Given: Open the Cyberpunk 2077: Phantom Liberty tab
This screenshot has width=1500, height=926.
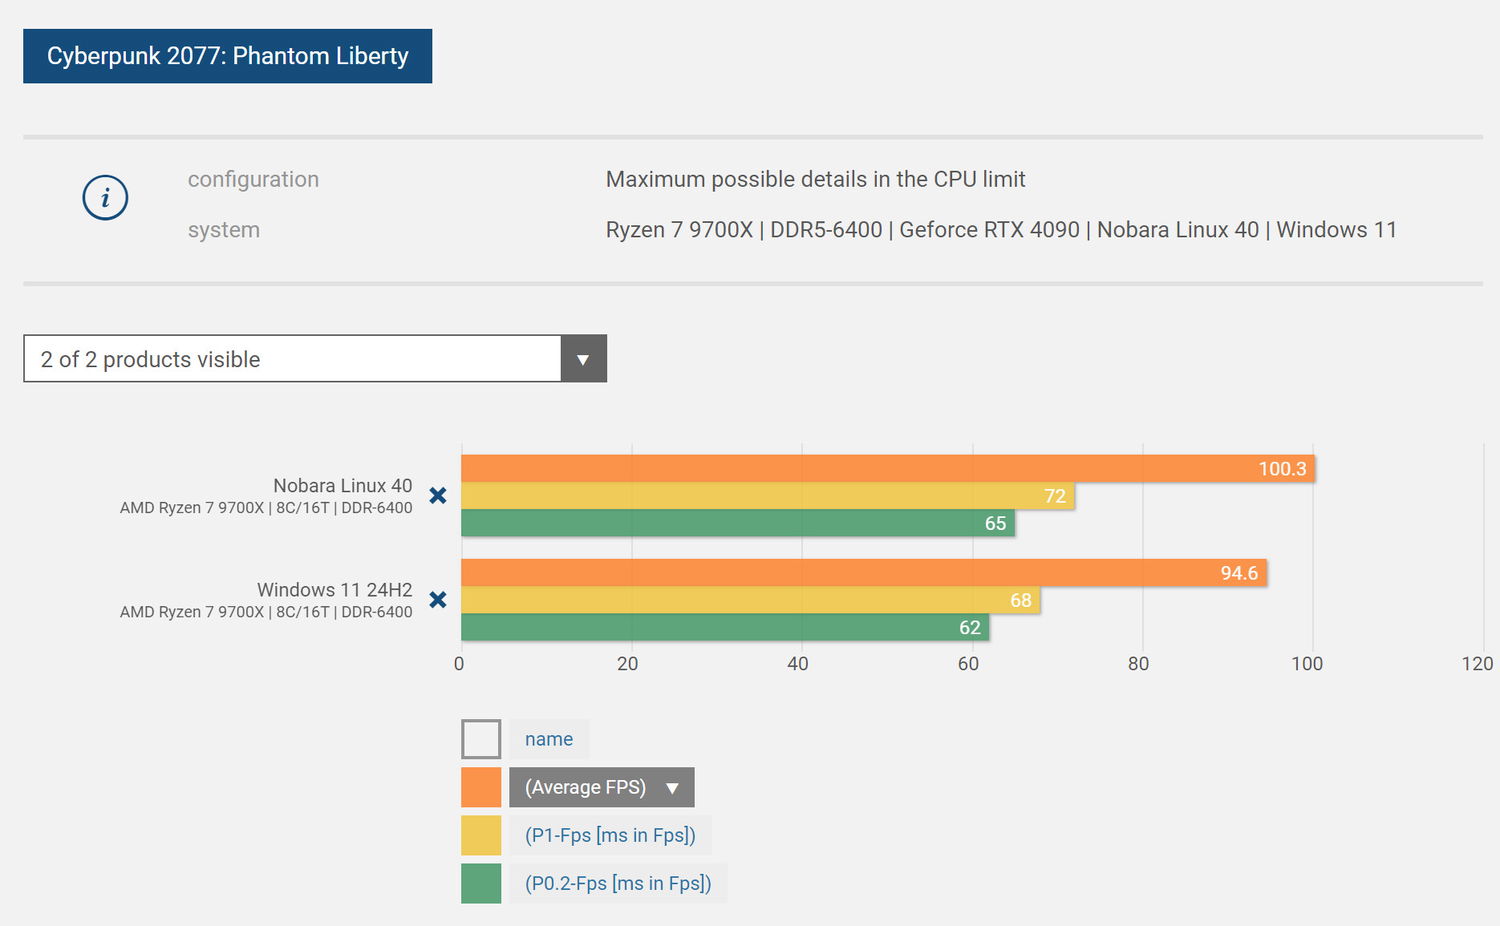Looking at the screenshot, I should point(228,56).
